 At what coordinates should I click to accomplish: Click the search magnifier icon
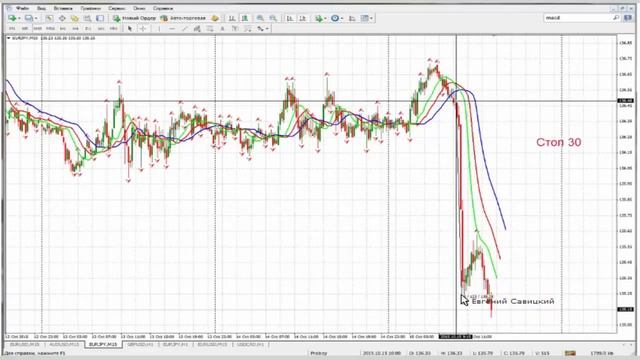(616, 18)
